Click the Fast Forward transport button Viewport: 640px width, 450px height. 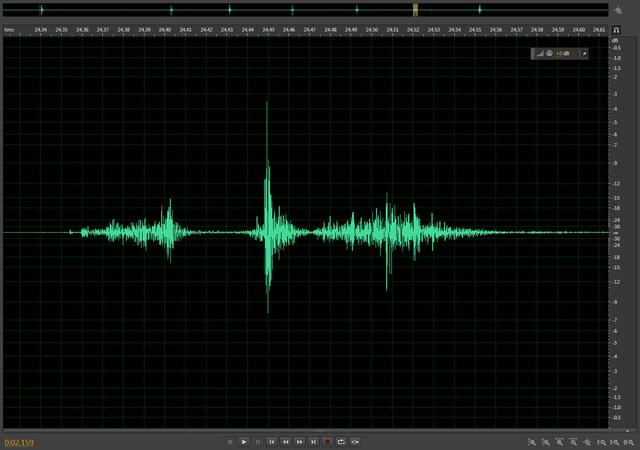(x=300, y=442)
